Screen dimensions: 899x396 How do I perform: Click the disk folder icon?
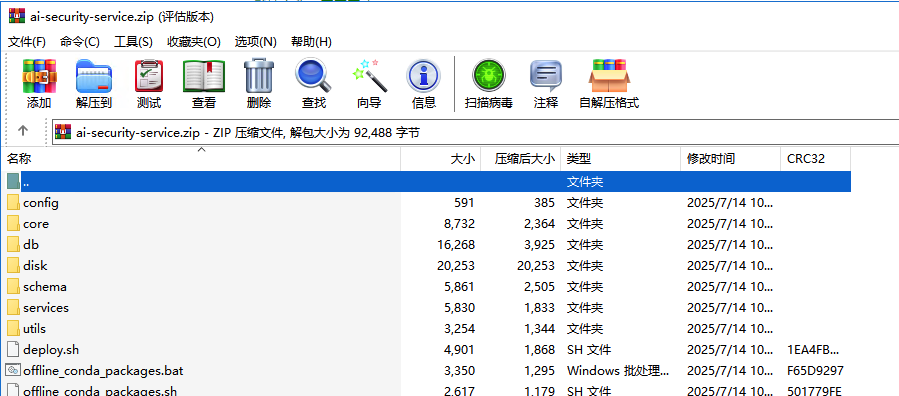[x=13, y=265]
